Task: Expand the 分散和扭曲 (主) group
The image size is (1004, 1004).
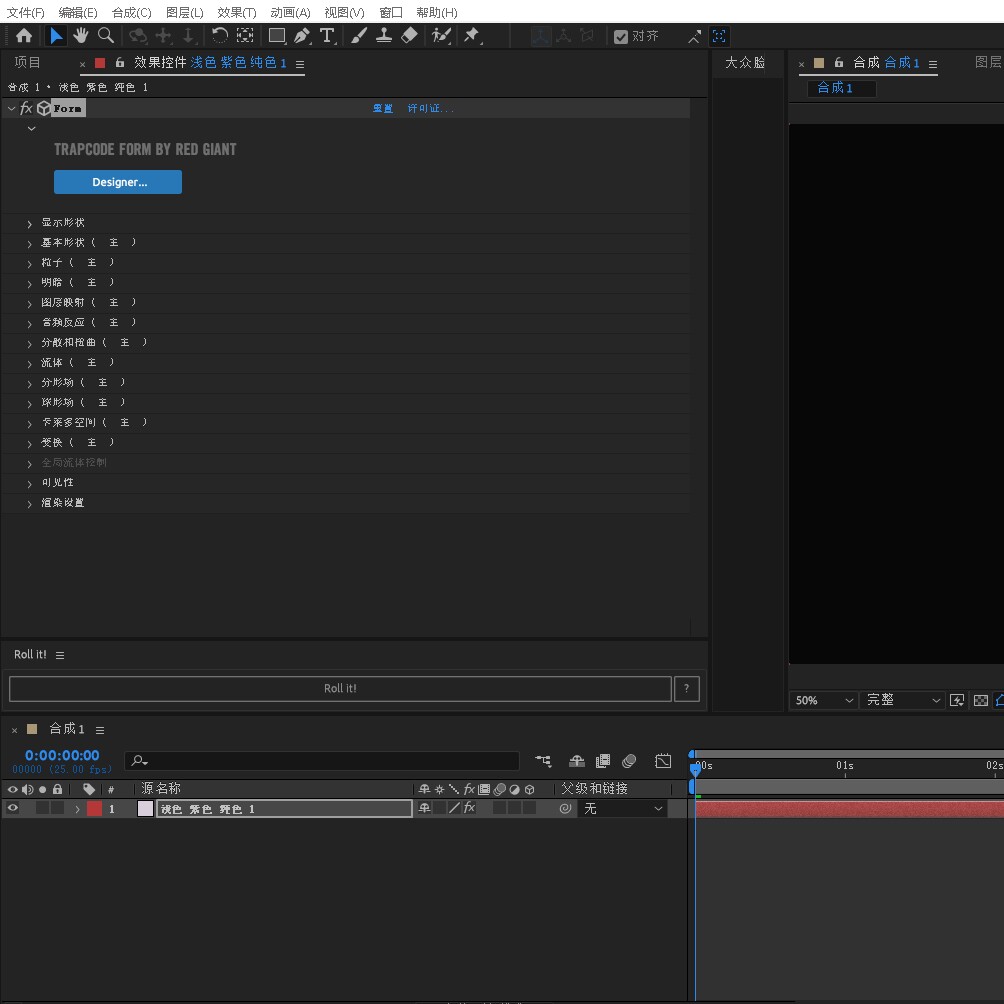Action: (29, 344)
